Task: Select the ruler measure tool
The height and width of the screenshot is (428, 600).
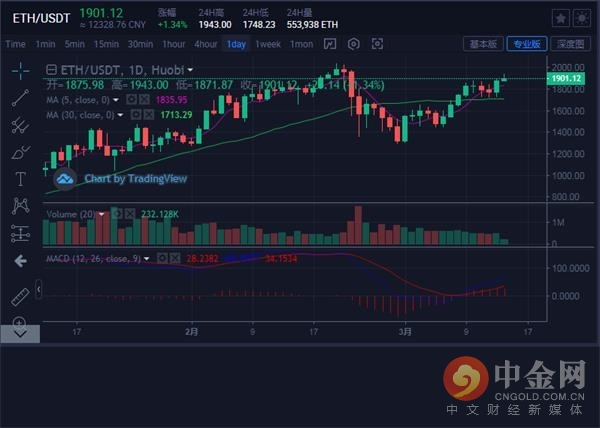Action: point(20,297)
